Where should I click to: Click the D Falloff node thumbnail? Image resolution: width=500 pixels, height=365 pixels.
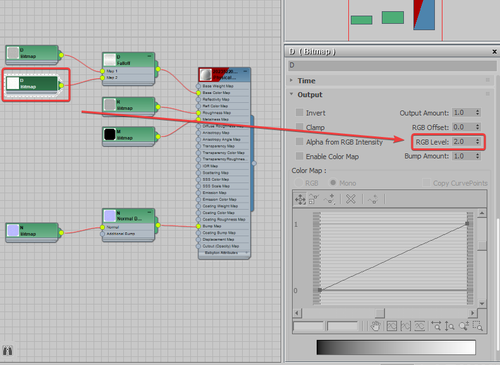pos(110,60)
